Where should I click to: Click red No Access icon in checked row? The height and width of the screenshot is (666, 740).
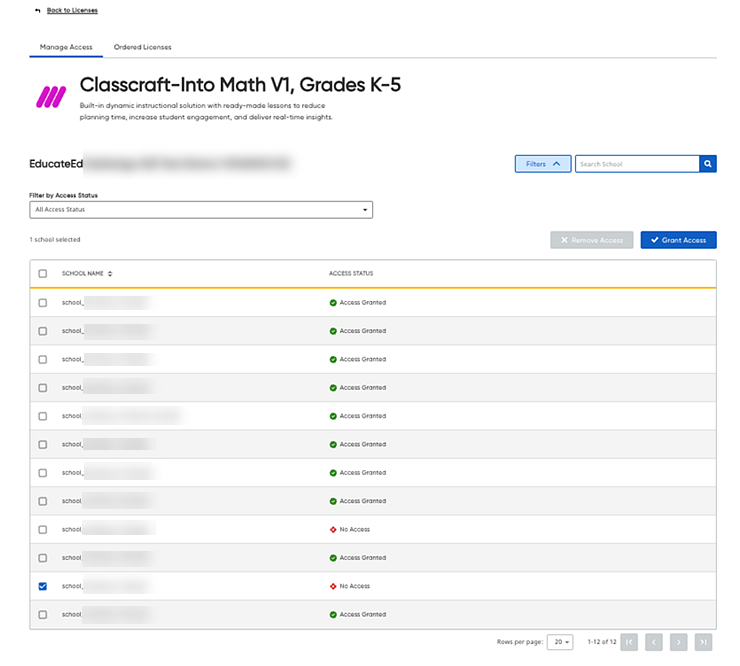click(x=333, y=586)
